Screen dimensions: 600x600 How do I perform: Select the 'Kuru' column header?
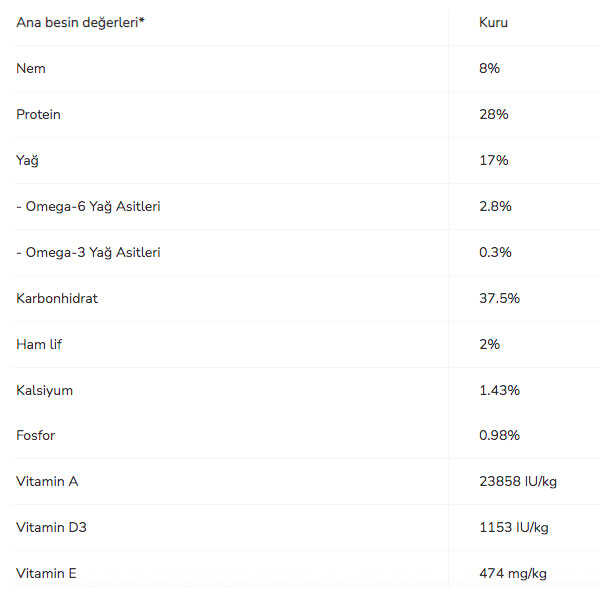[494, 22]
